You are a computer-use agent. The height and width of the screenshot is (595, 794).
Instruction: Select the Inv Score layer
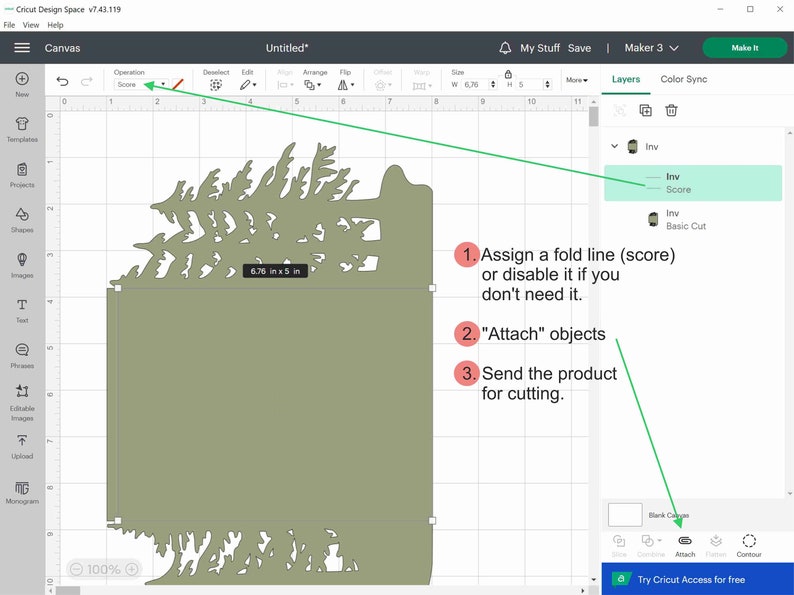[x=693, y=183]
